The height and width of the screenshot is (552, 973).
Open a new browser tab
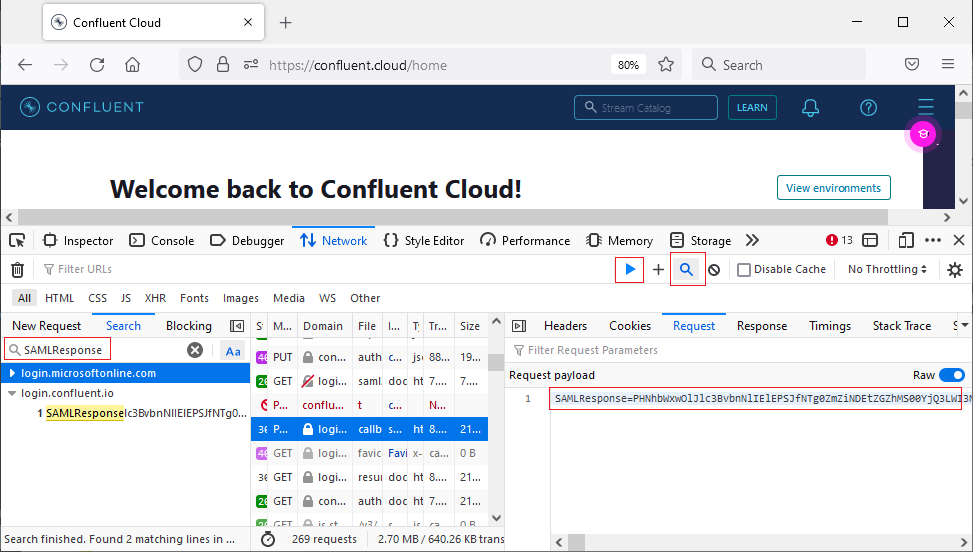tap(285, 23)
